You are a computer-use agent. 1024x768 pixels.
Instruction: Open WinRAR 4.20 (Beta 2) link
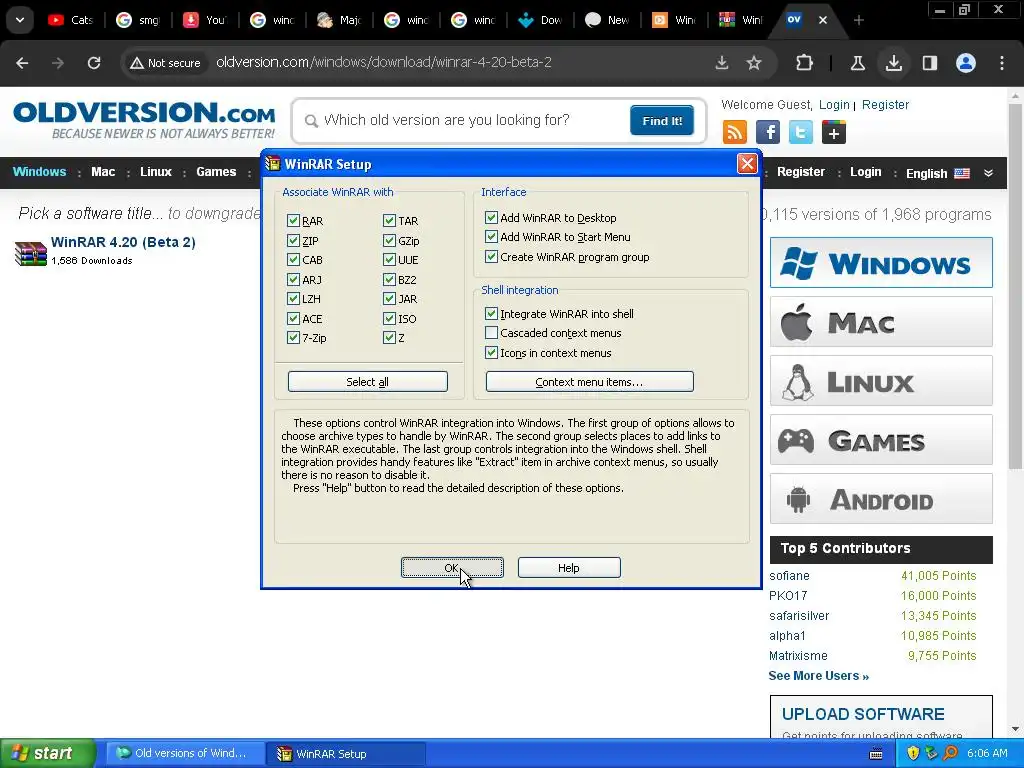coord(123,242)
